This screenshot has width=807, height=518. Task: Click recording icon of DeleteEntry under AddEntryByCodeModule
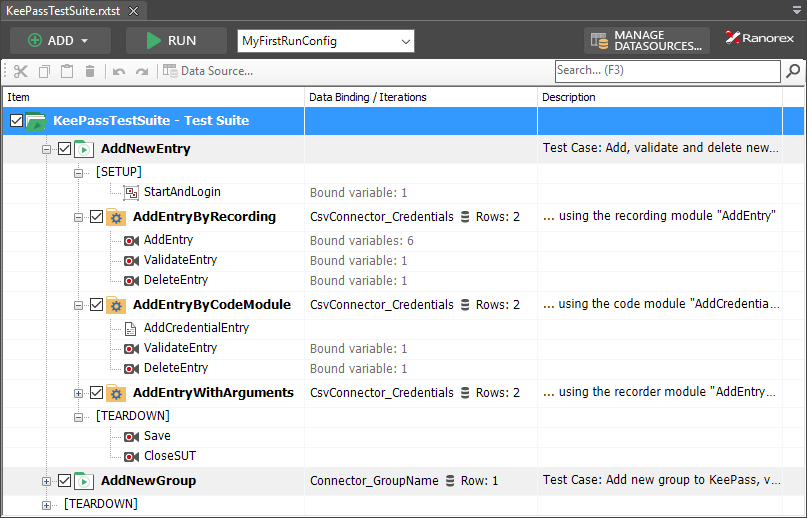tap(131, 369)
